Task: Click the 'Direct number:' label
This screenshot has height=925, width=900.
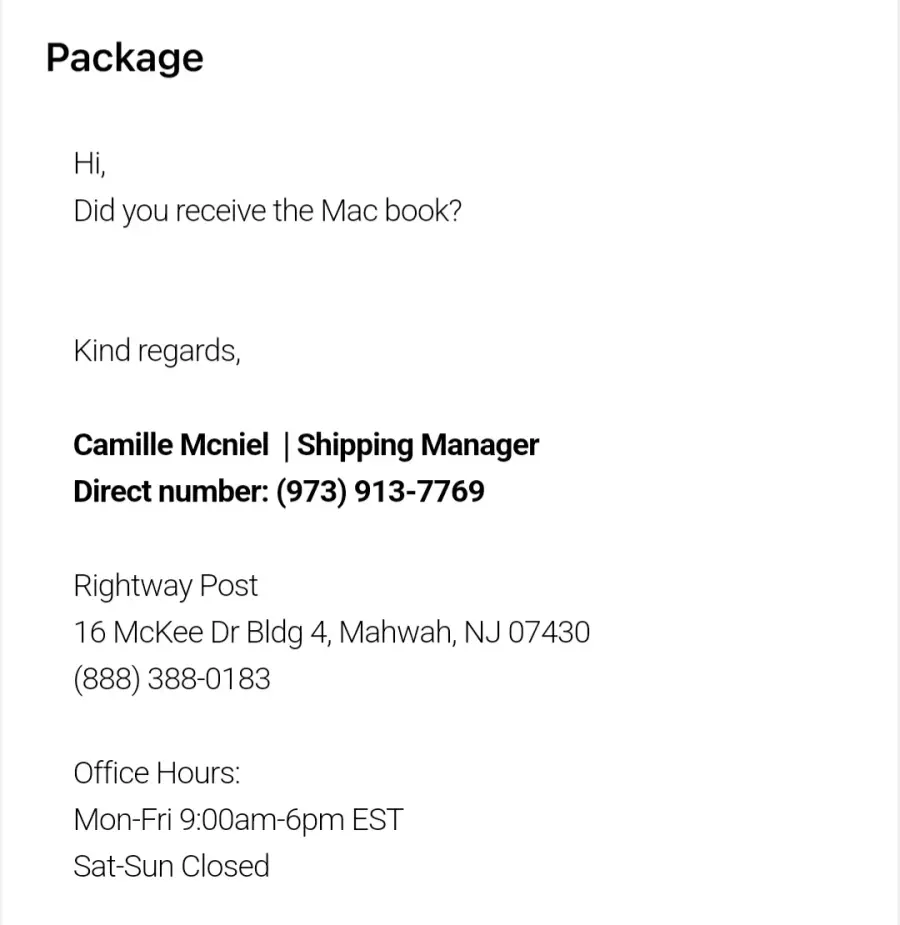Action: click(171, 491)
